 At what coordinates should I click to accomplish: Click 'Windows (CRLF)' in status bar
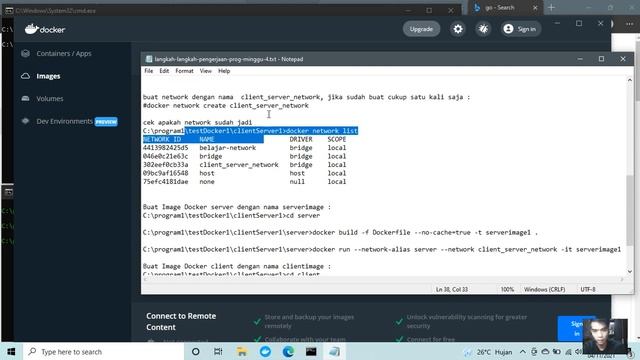click(x=544, y=289)
